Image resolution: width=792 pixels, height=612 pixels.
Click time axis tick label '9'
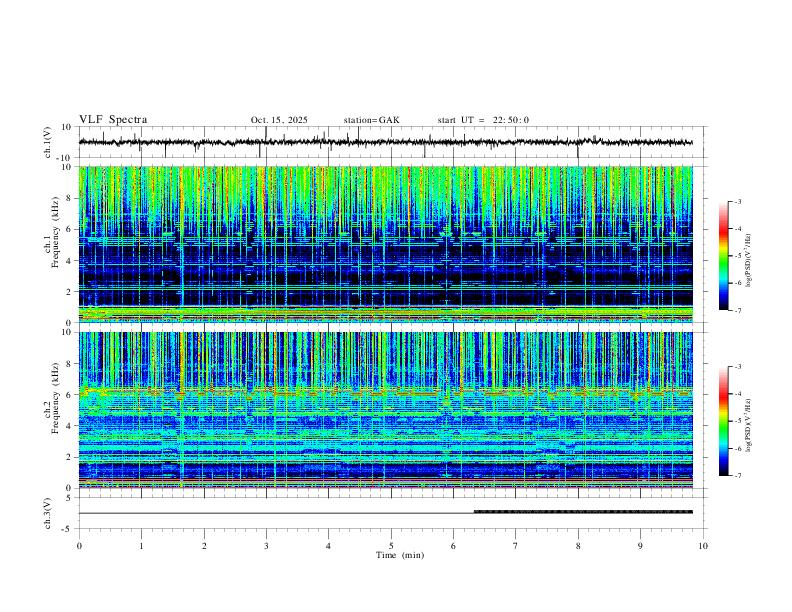coord(640,546)
